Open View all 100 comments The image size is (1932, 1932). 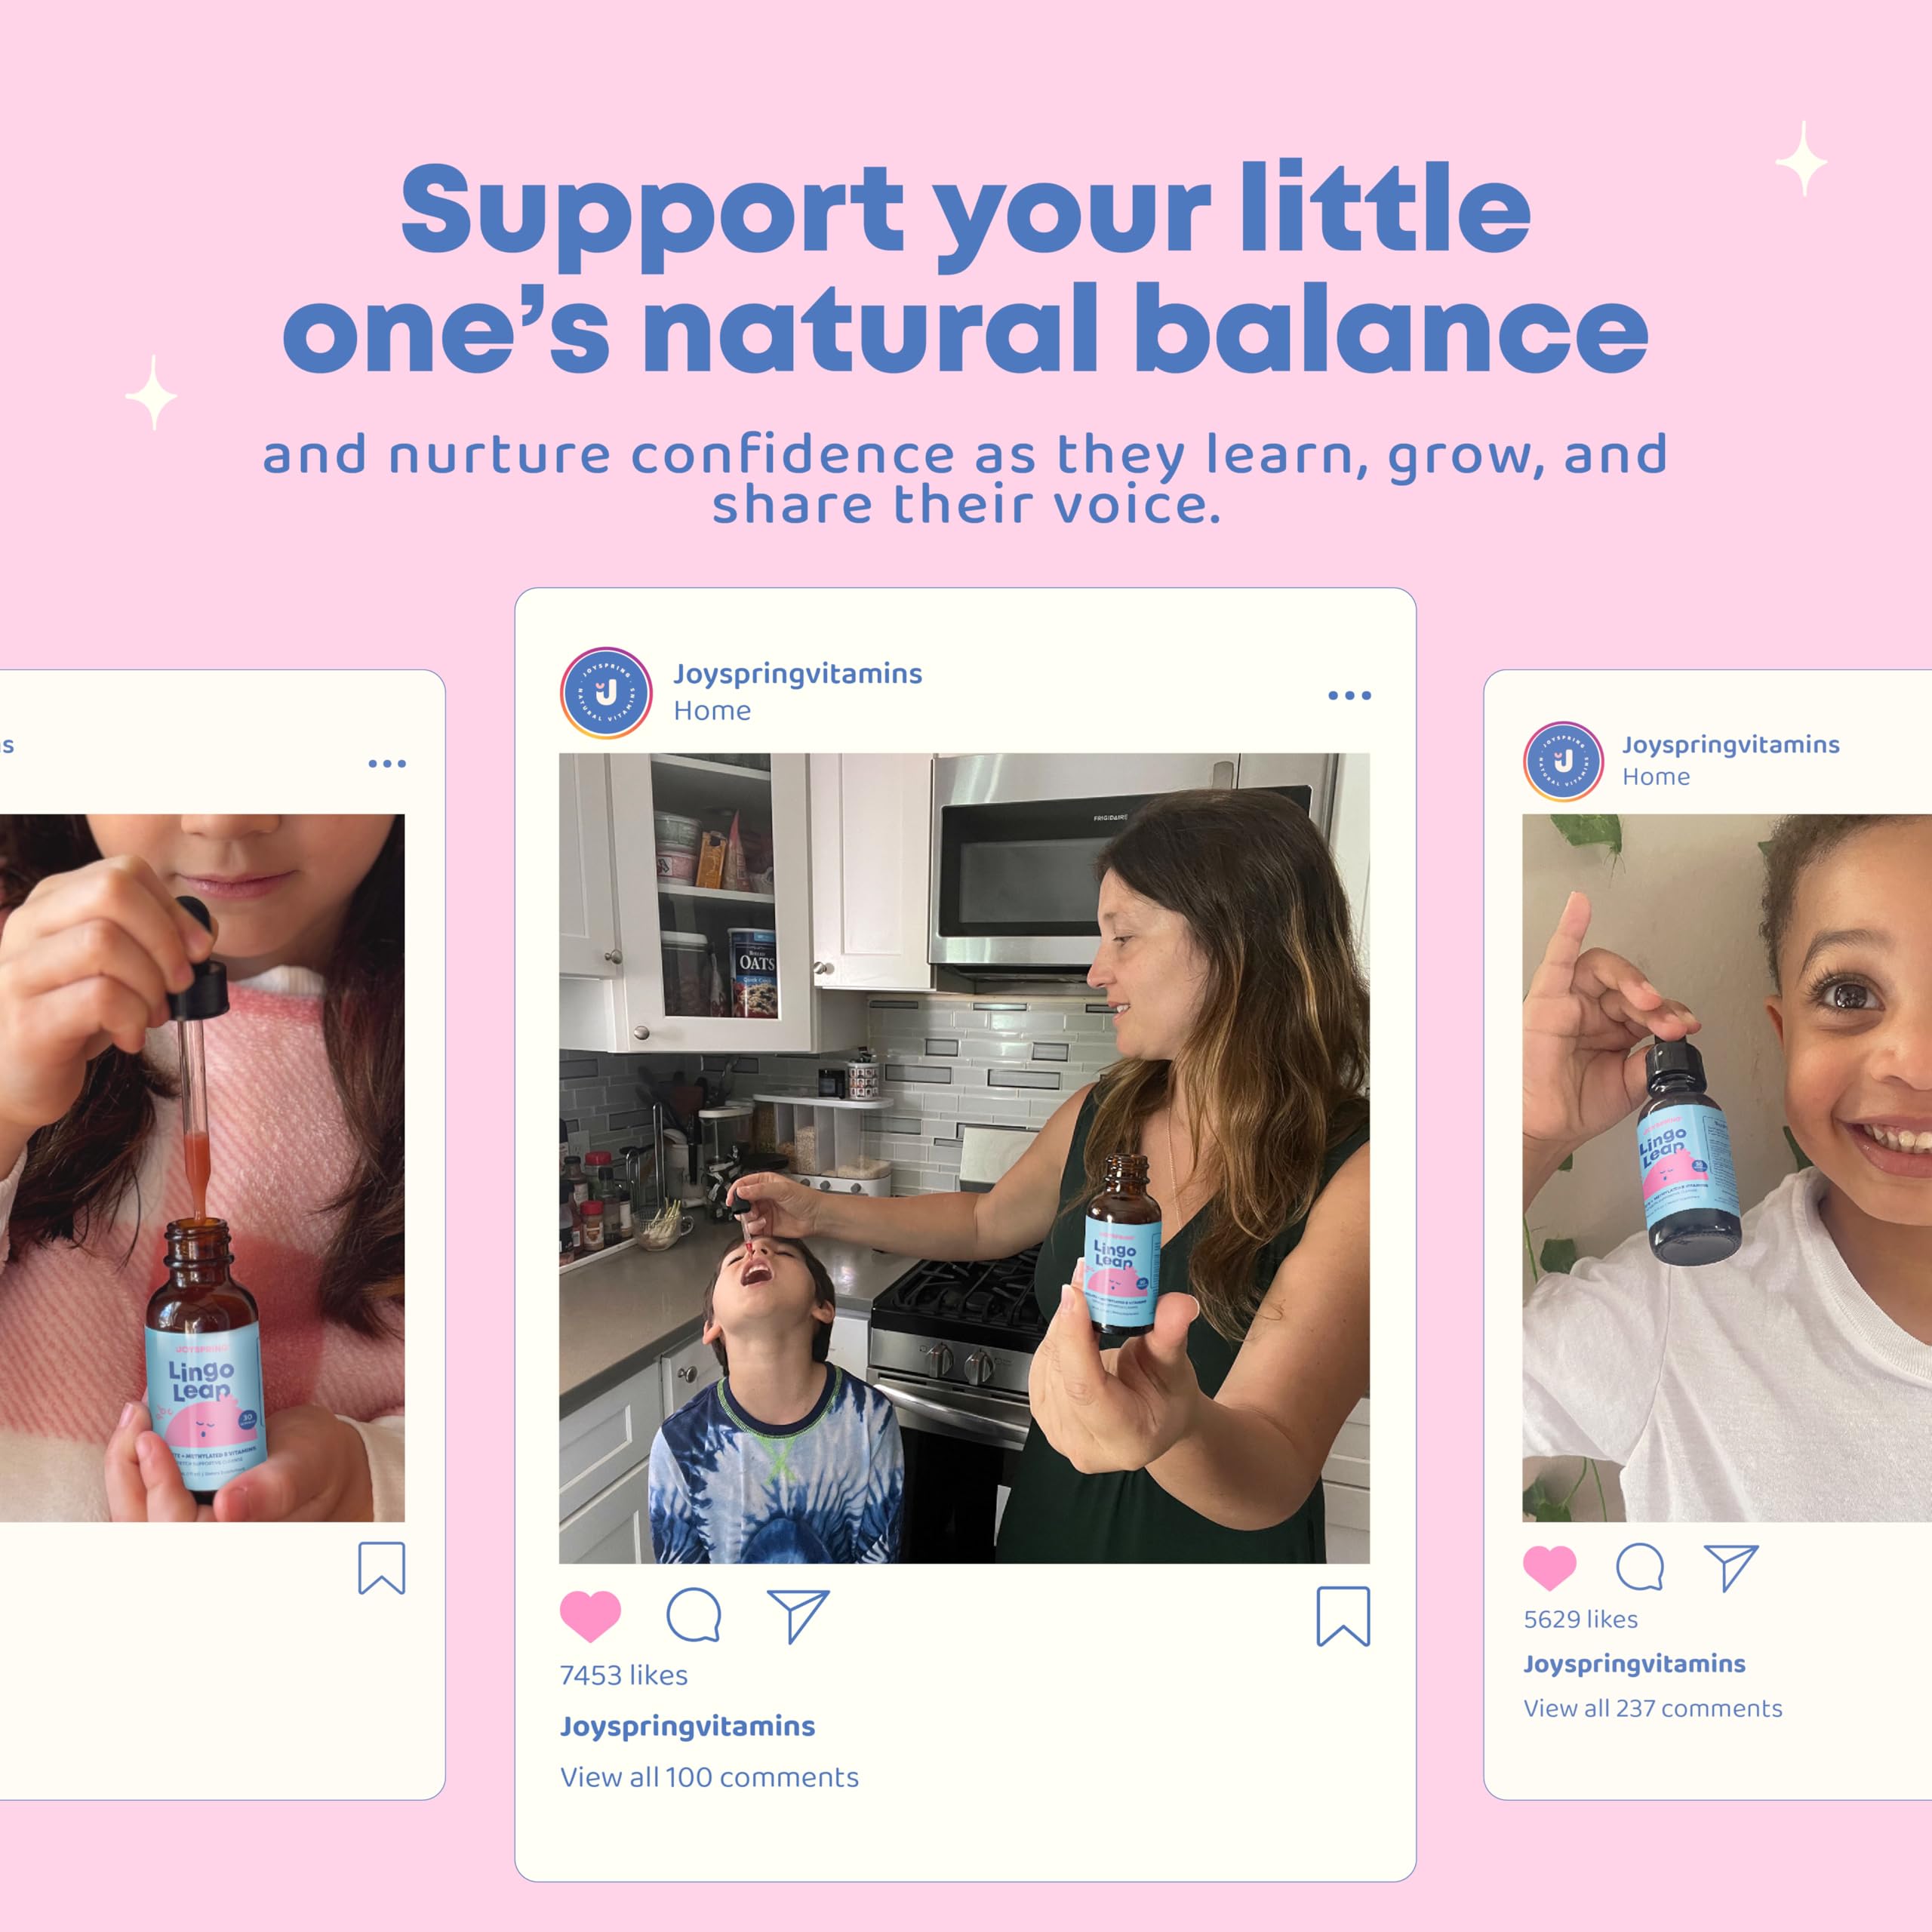709,1777
